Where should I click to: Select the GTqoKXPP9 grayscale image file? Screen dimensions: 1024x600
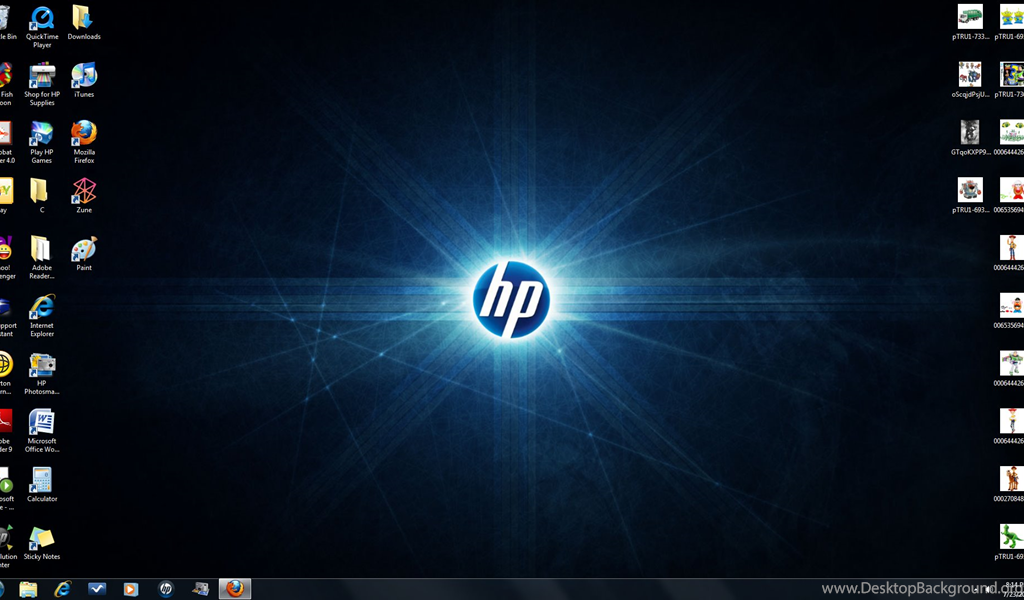point(970,138)
